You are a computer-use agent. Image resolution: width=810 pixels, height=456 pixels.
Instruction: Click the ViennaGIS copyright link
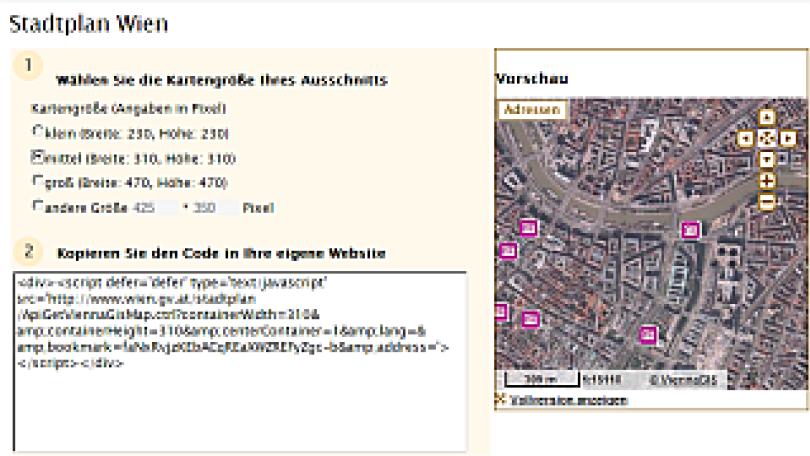683,380
